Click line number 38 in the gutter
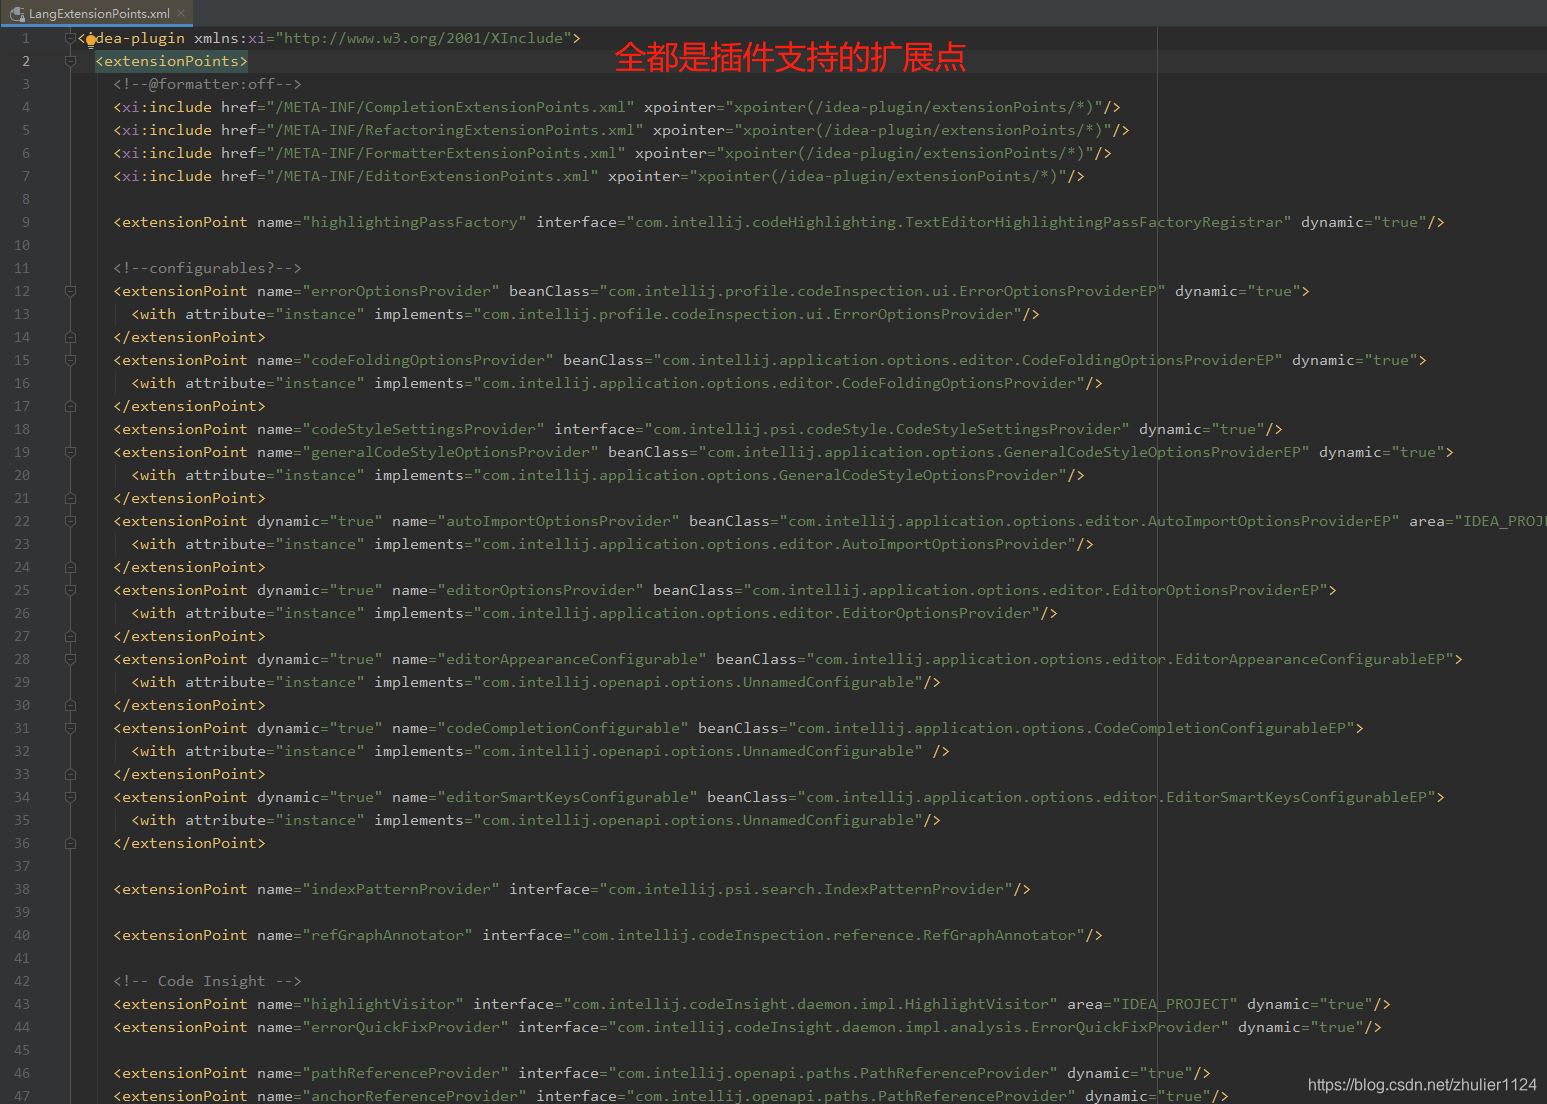The image size is (1547, 1104). click(x=22, y=889)
